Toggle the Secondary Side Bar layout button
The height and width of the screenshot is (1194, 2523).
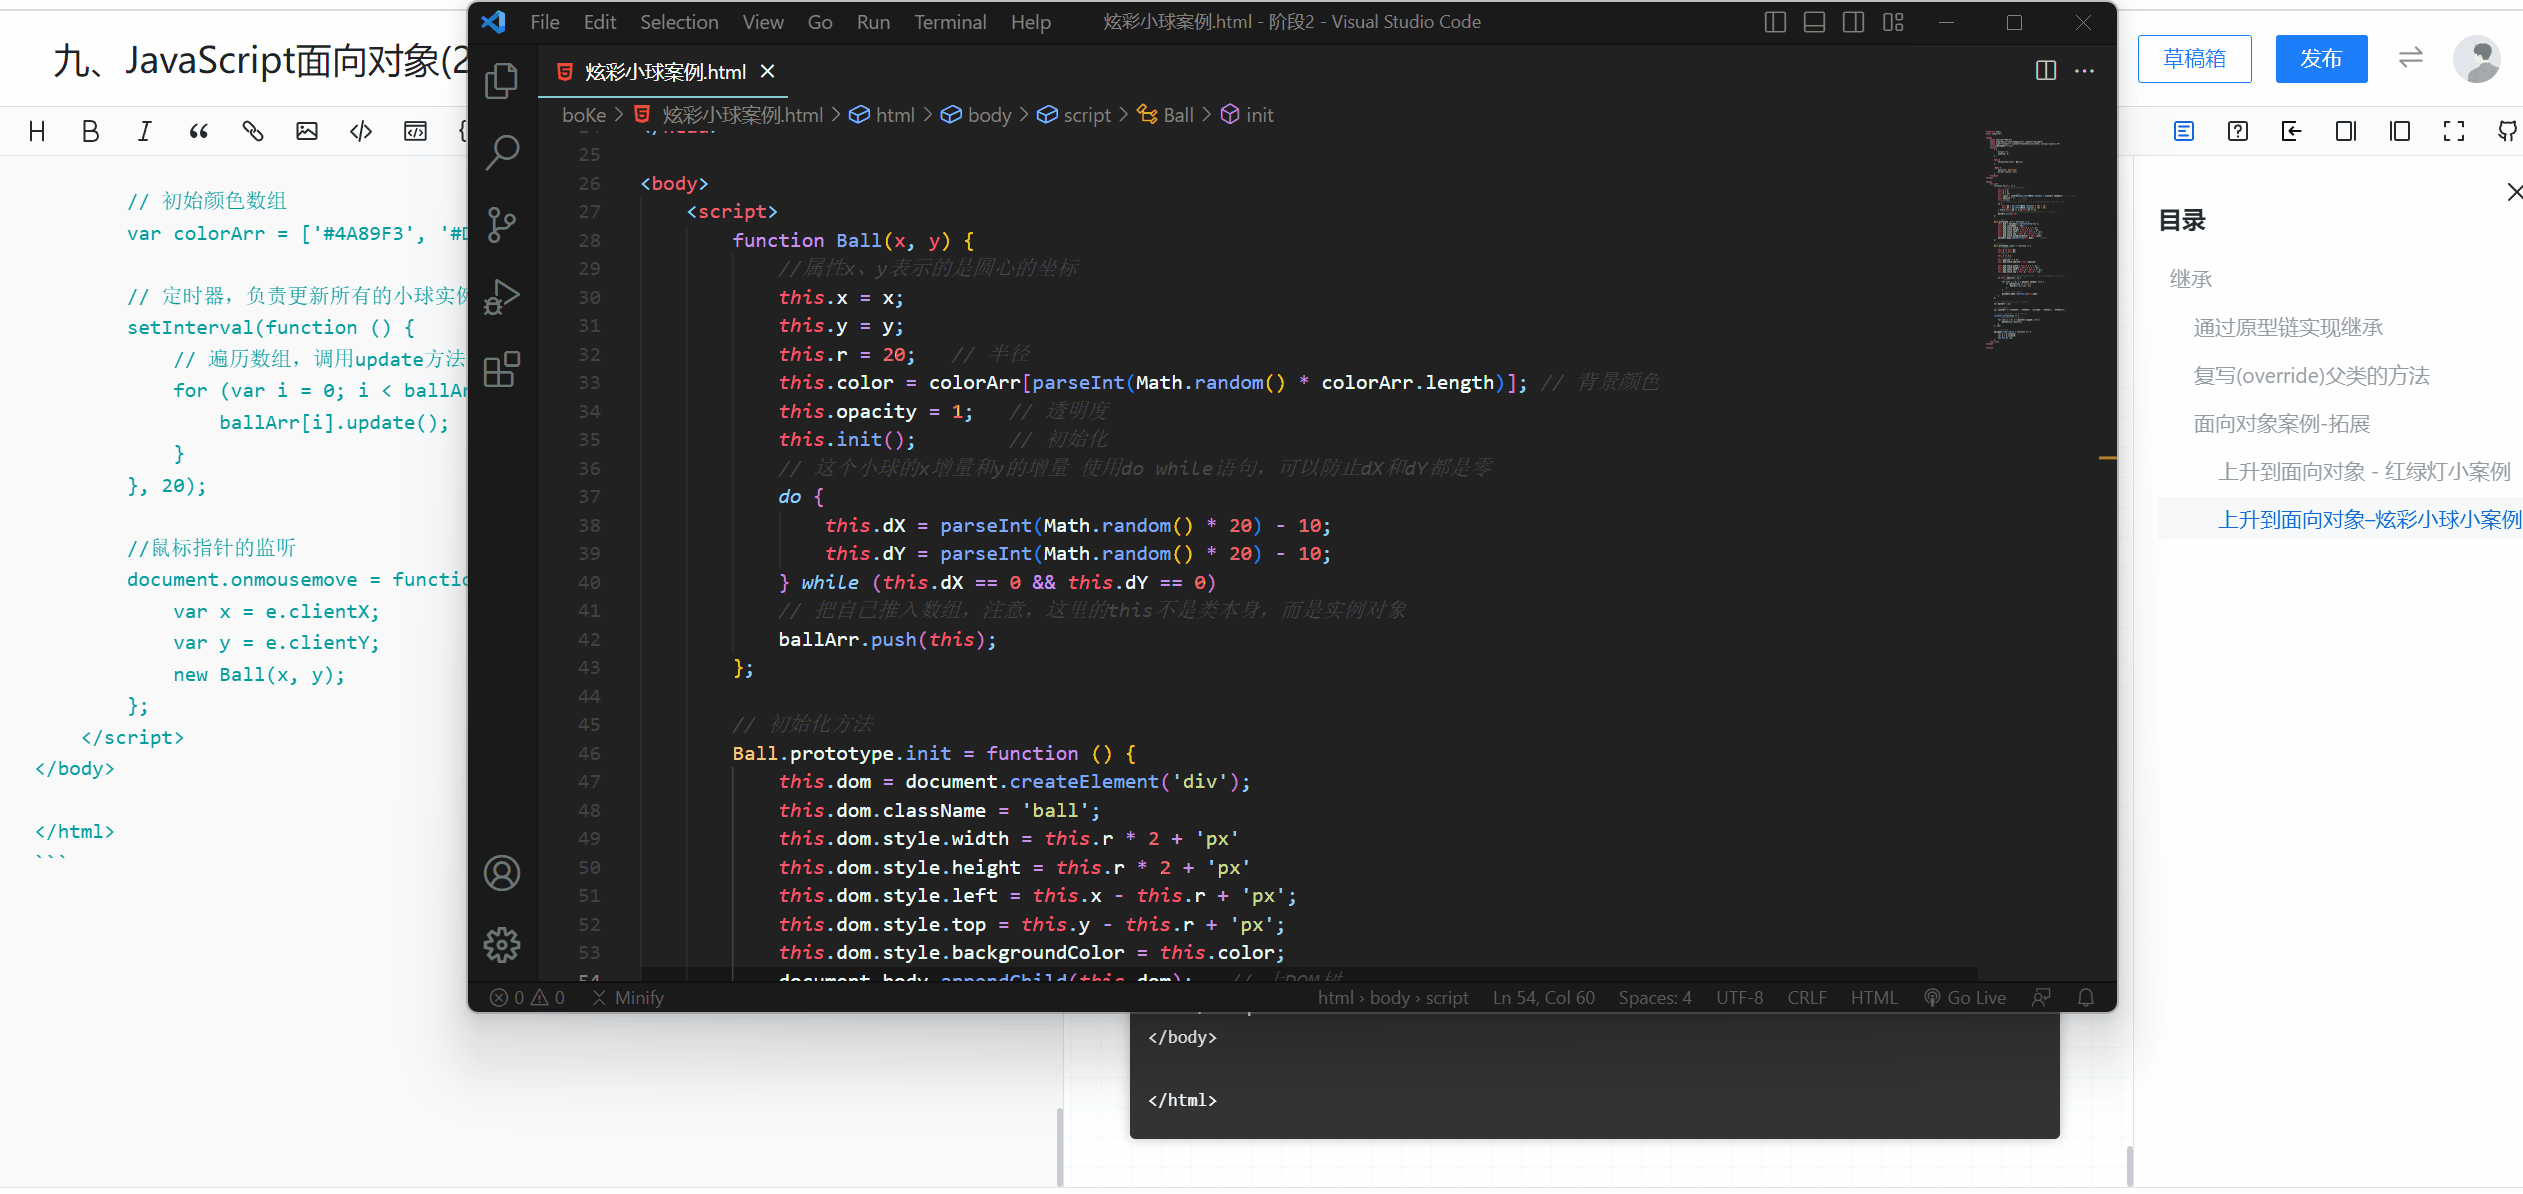coord(1853,22)
